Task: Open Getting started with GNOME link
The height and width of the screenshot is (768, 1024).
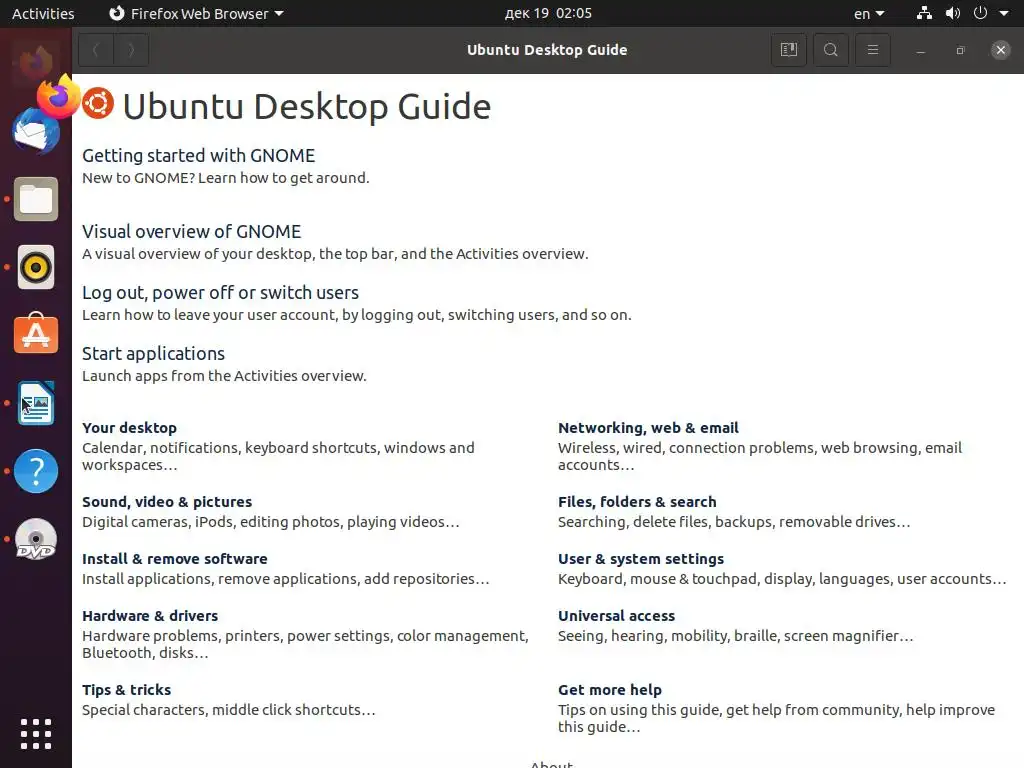Action: pyautogui.click(x=199, y=155)
